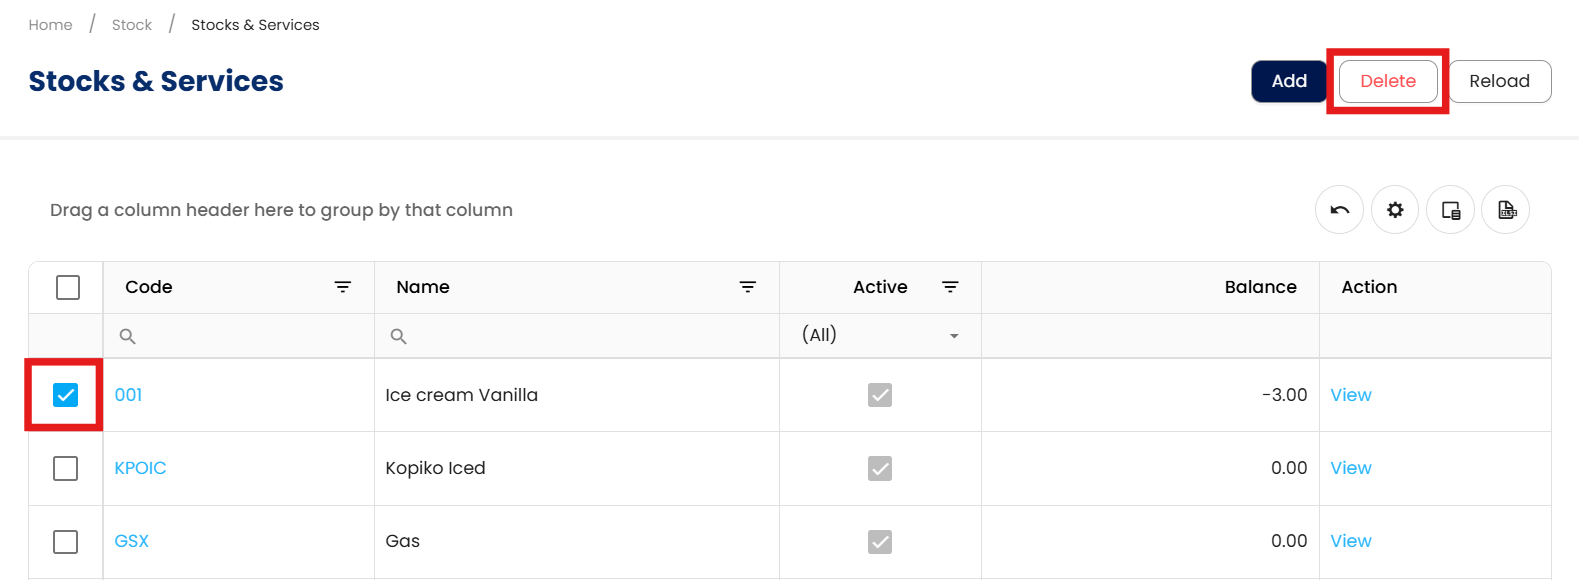Open the column chooser icon
The image size is (1579, 580).
point(1450,210)
